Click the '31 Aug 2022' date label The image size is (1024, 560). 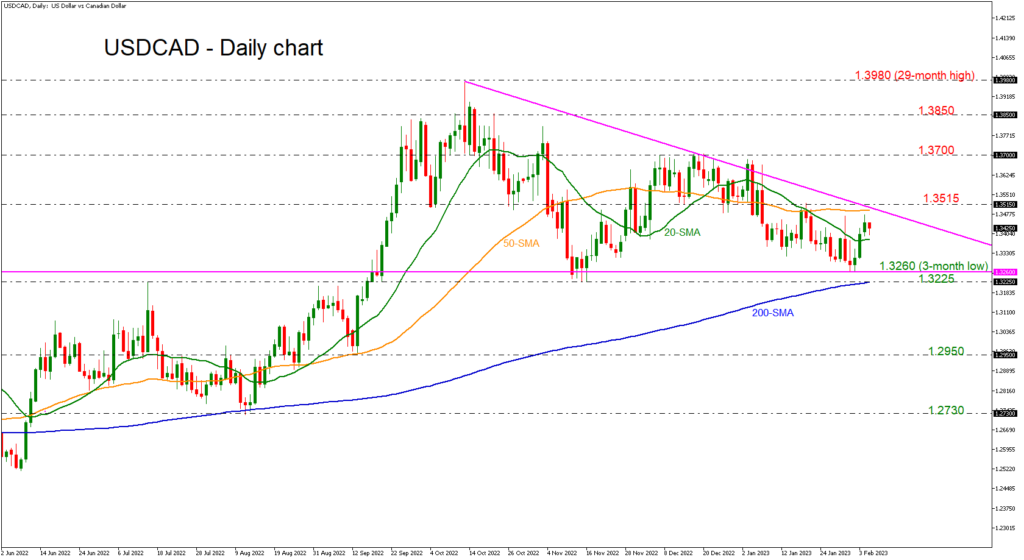click(329, 553)
